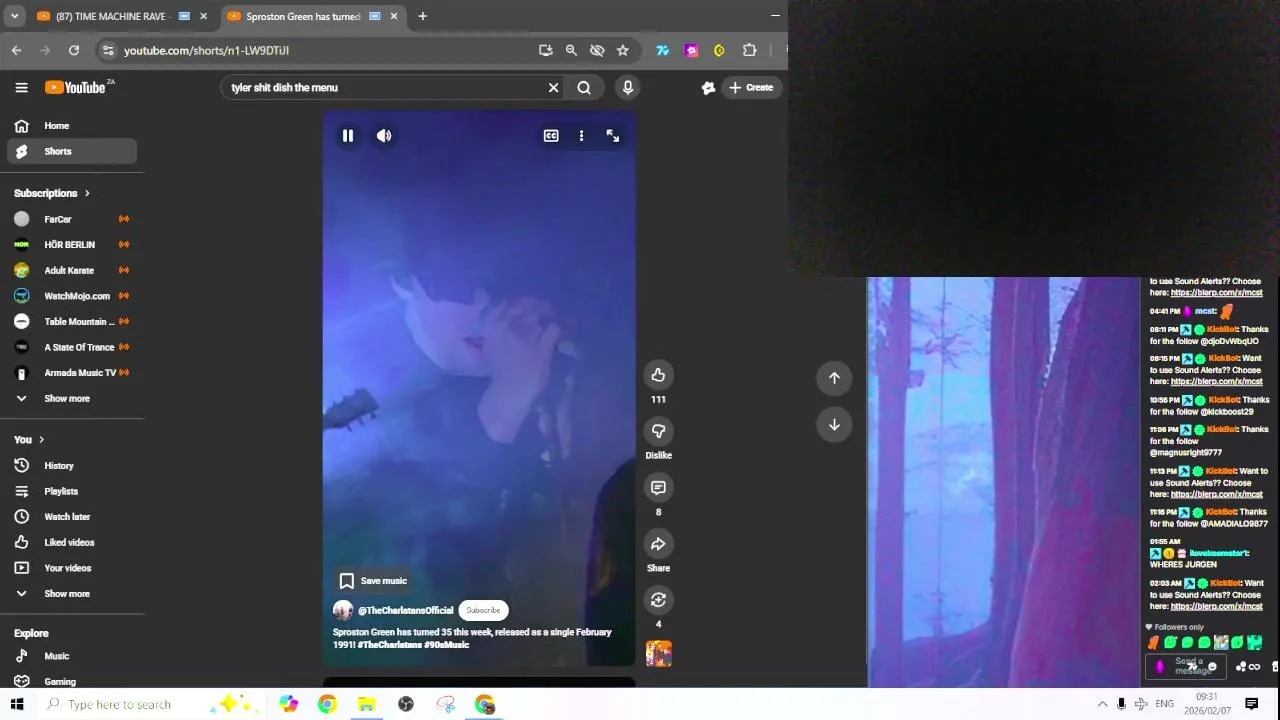Open the browser extensions puzzle icon

(x=750, y=50)
